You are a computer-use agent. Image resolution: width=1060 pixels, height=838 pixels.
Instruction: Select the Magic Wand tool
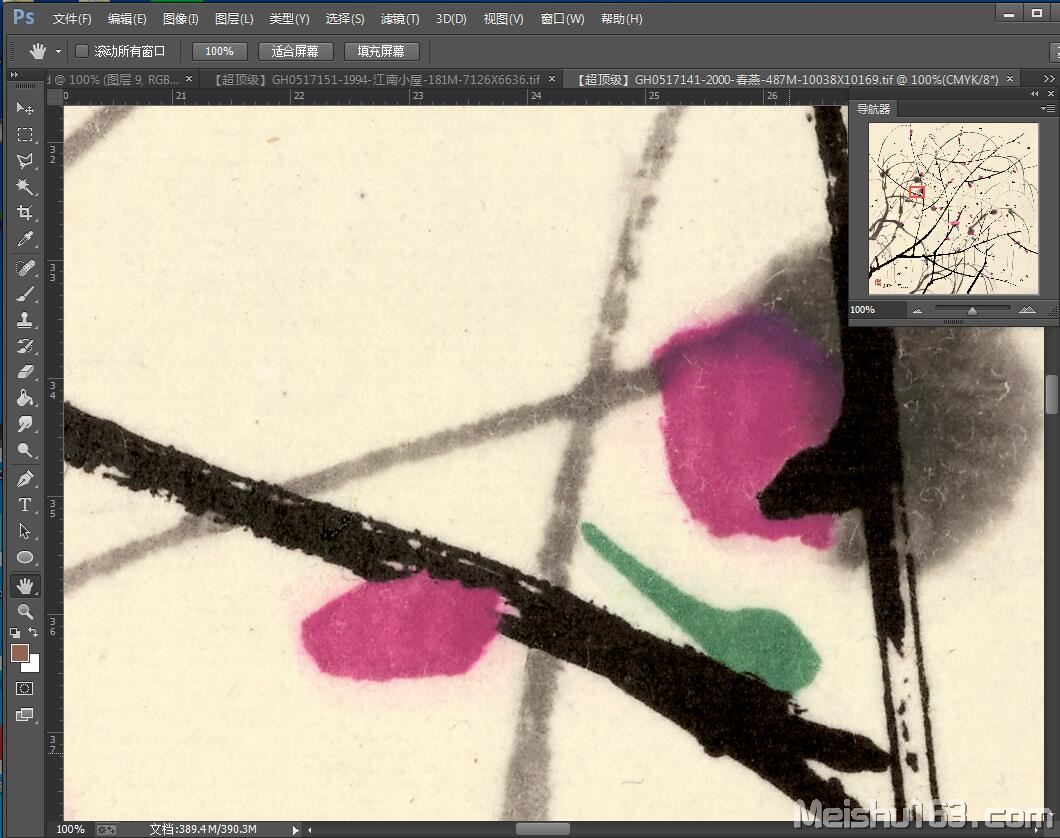[x=25, y=187]
